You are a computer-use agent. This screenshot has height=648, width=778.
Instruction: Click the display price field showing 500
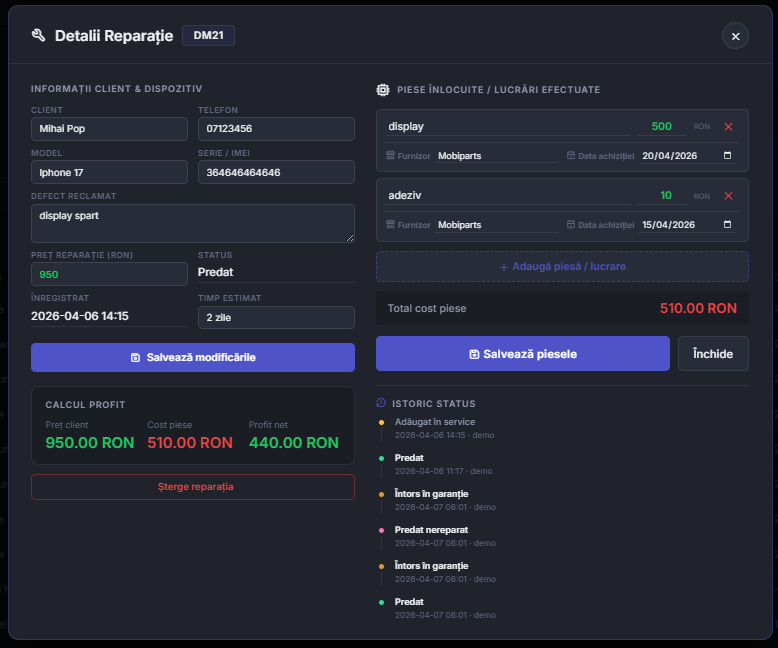[661, 127]
